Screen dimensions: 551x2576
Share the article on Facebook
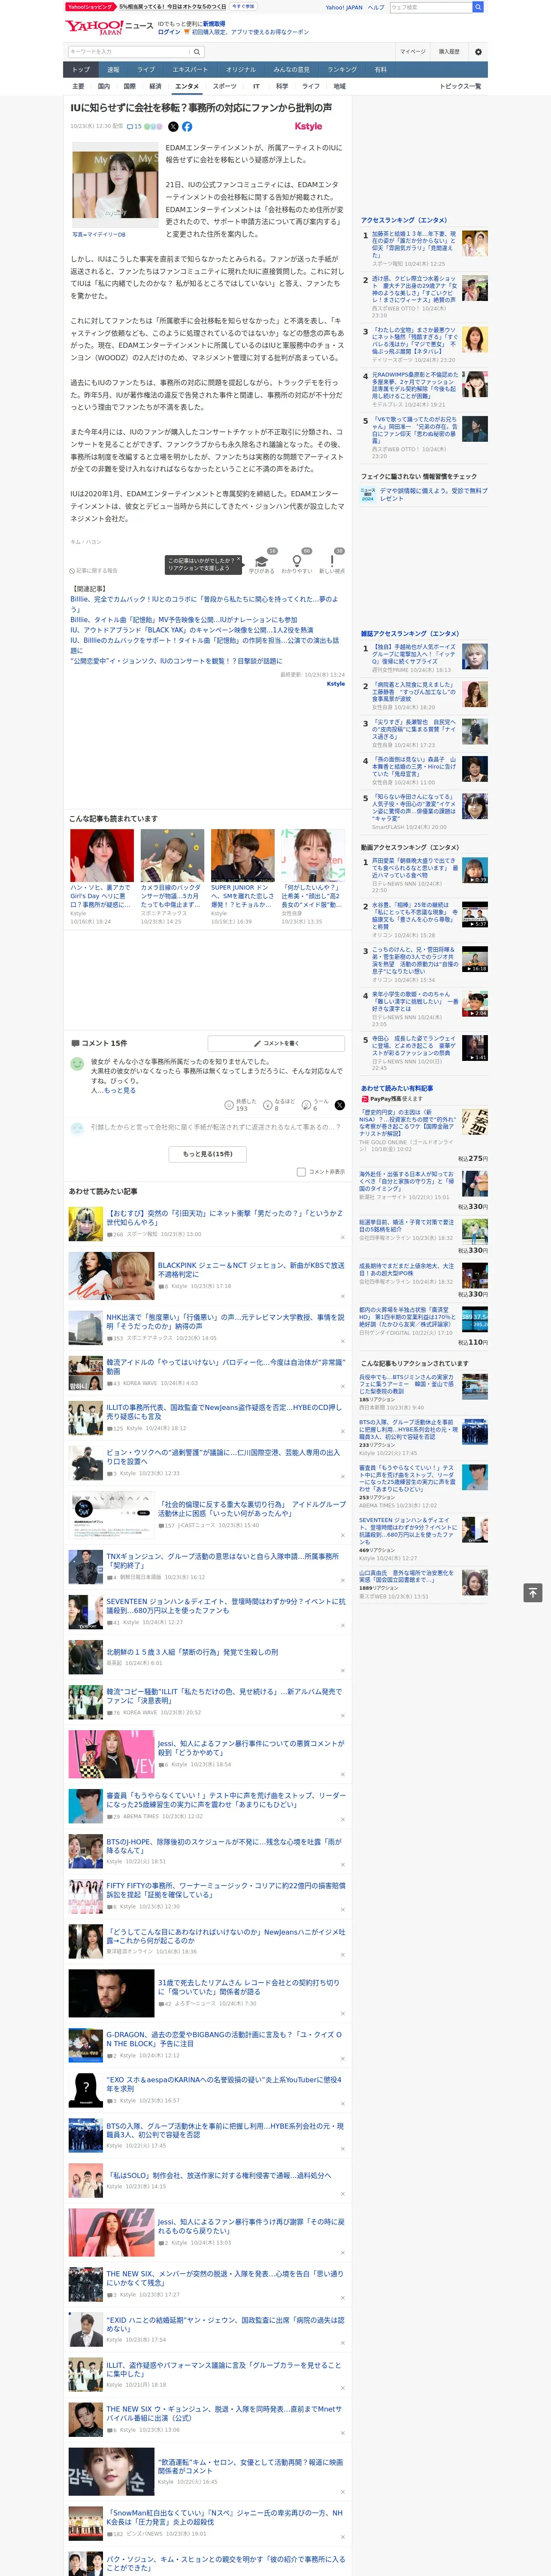coord(187,127)
